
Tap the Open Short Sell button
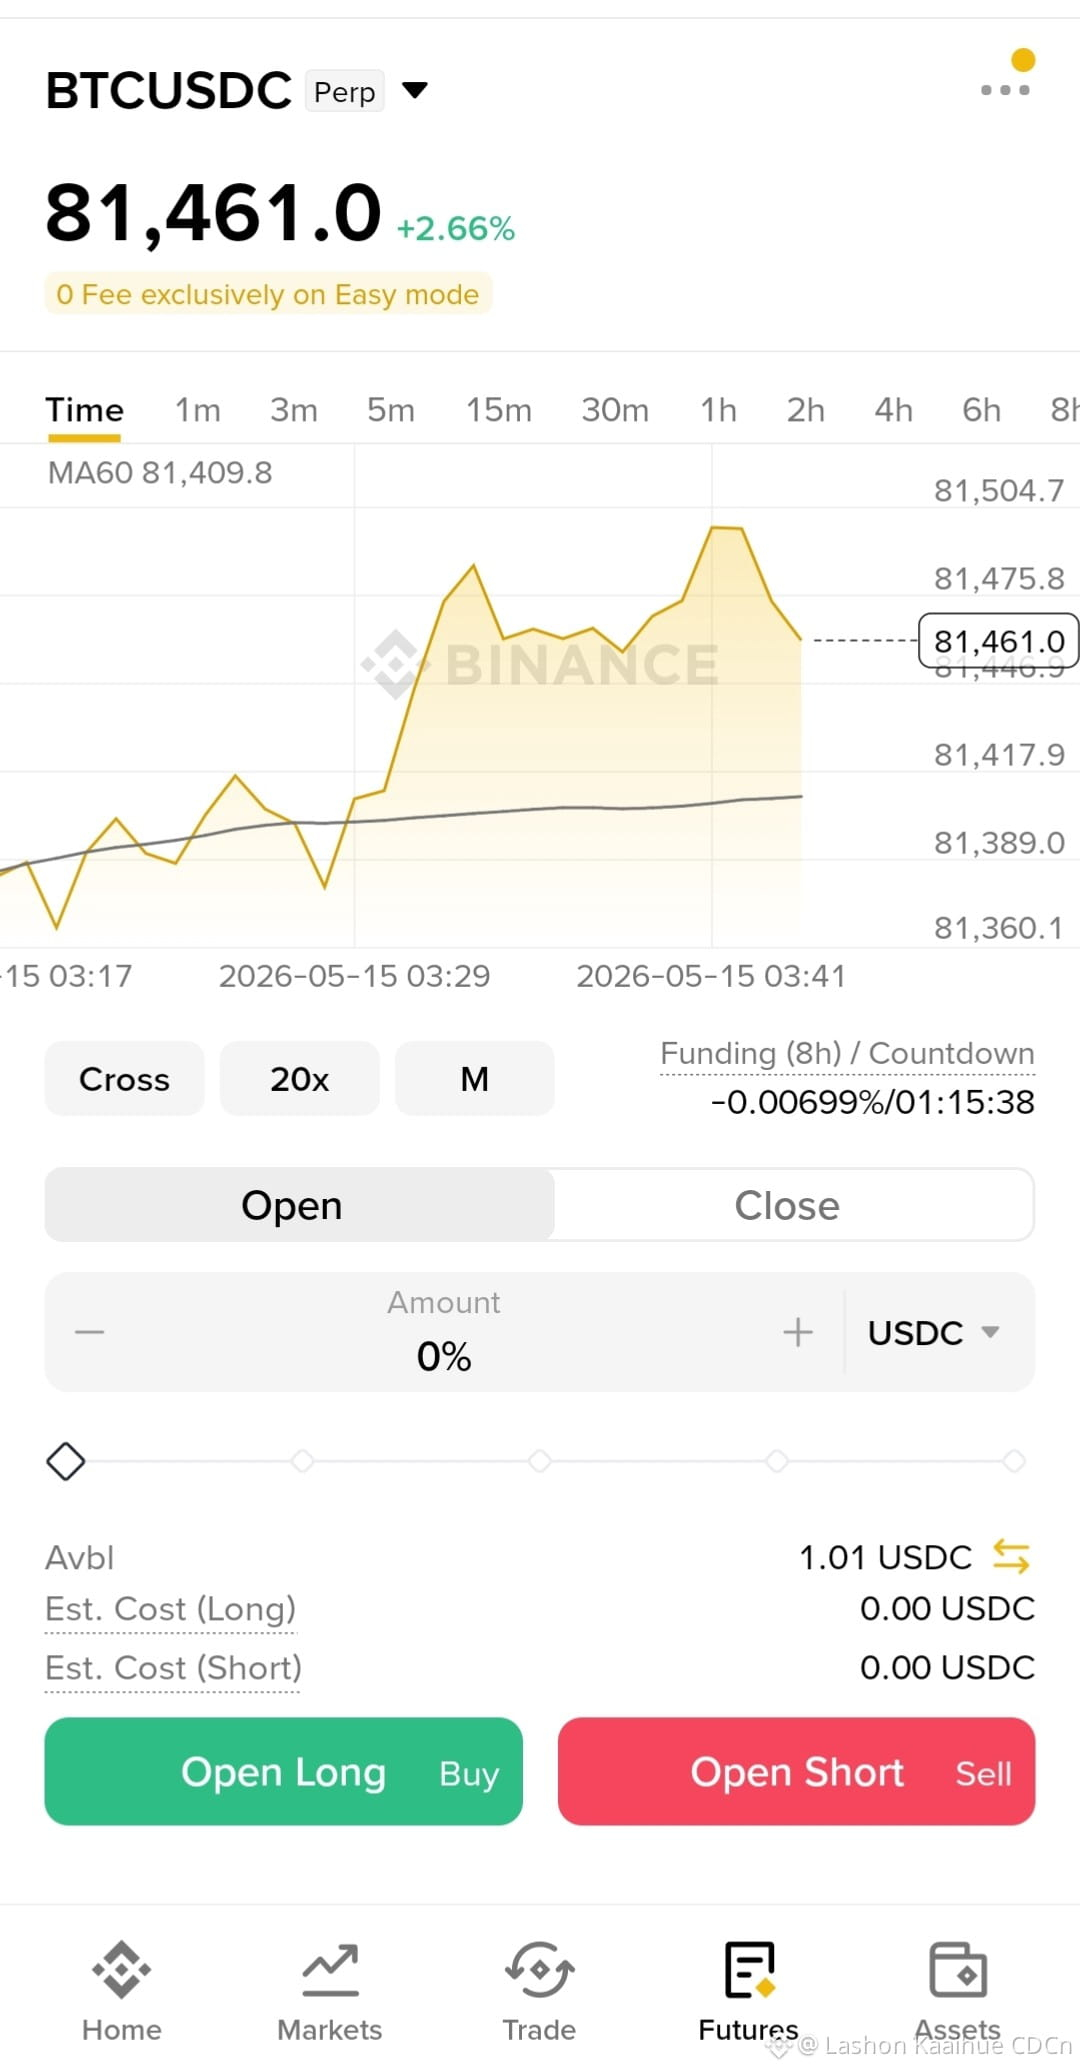pyautogui.click(x=796, y=1772)
